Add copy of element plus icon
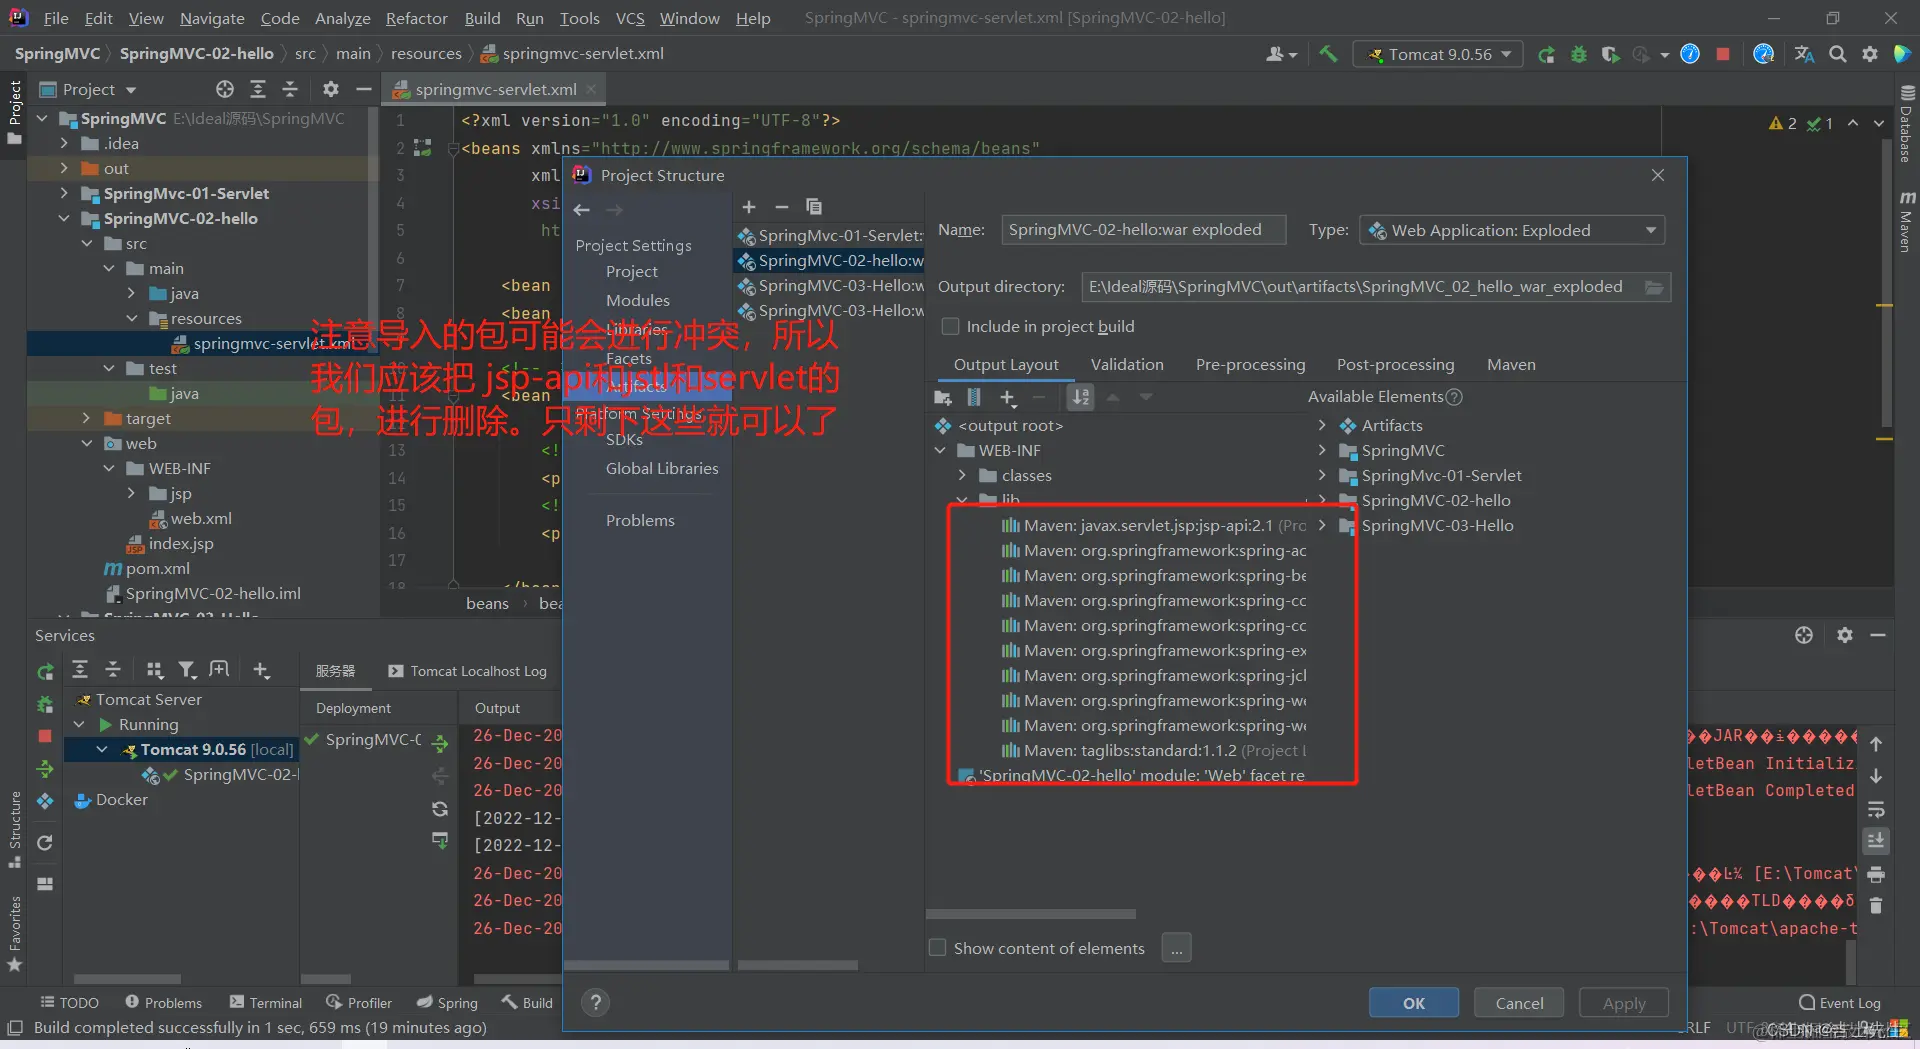 (x=1008, y=398)
